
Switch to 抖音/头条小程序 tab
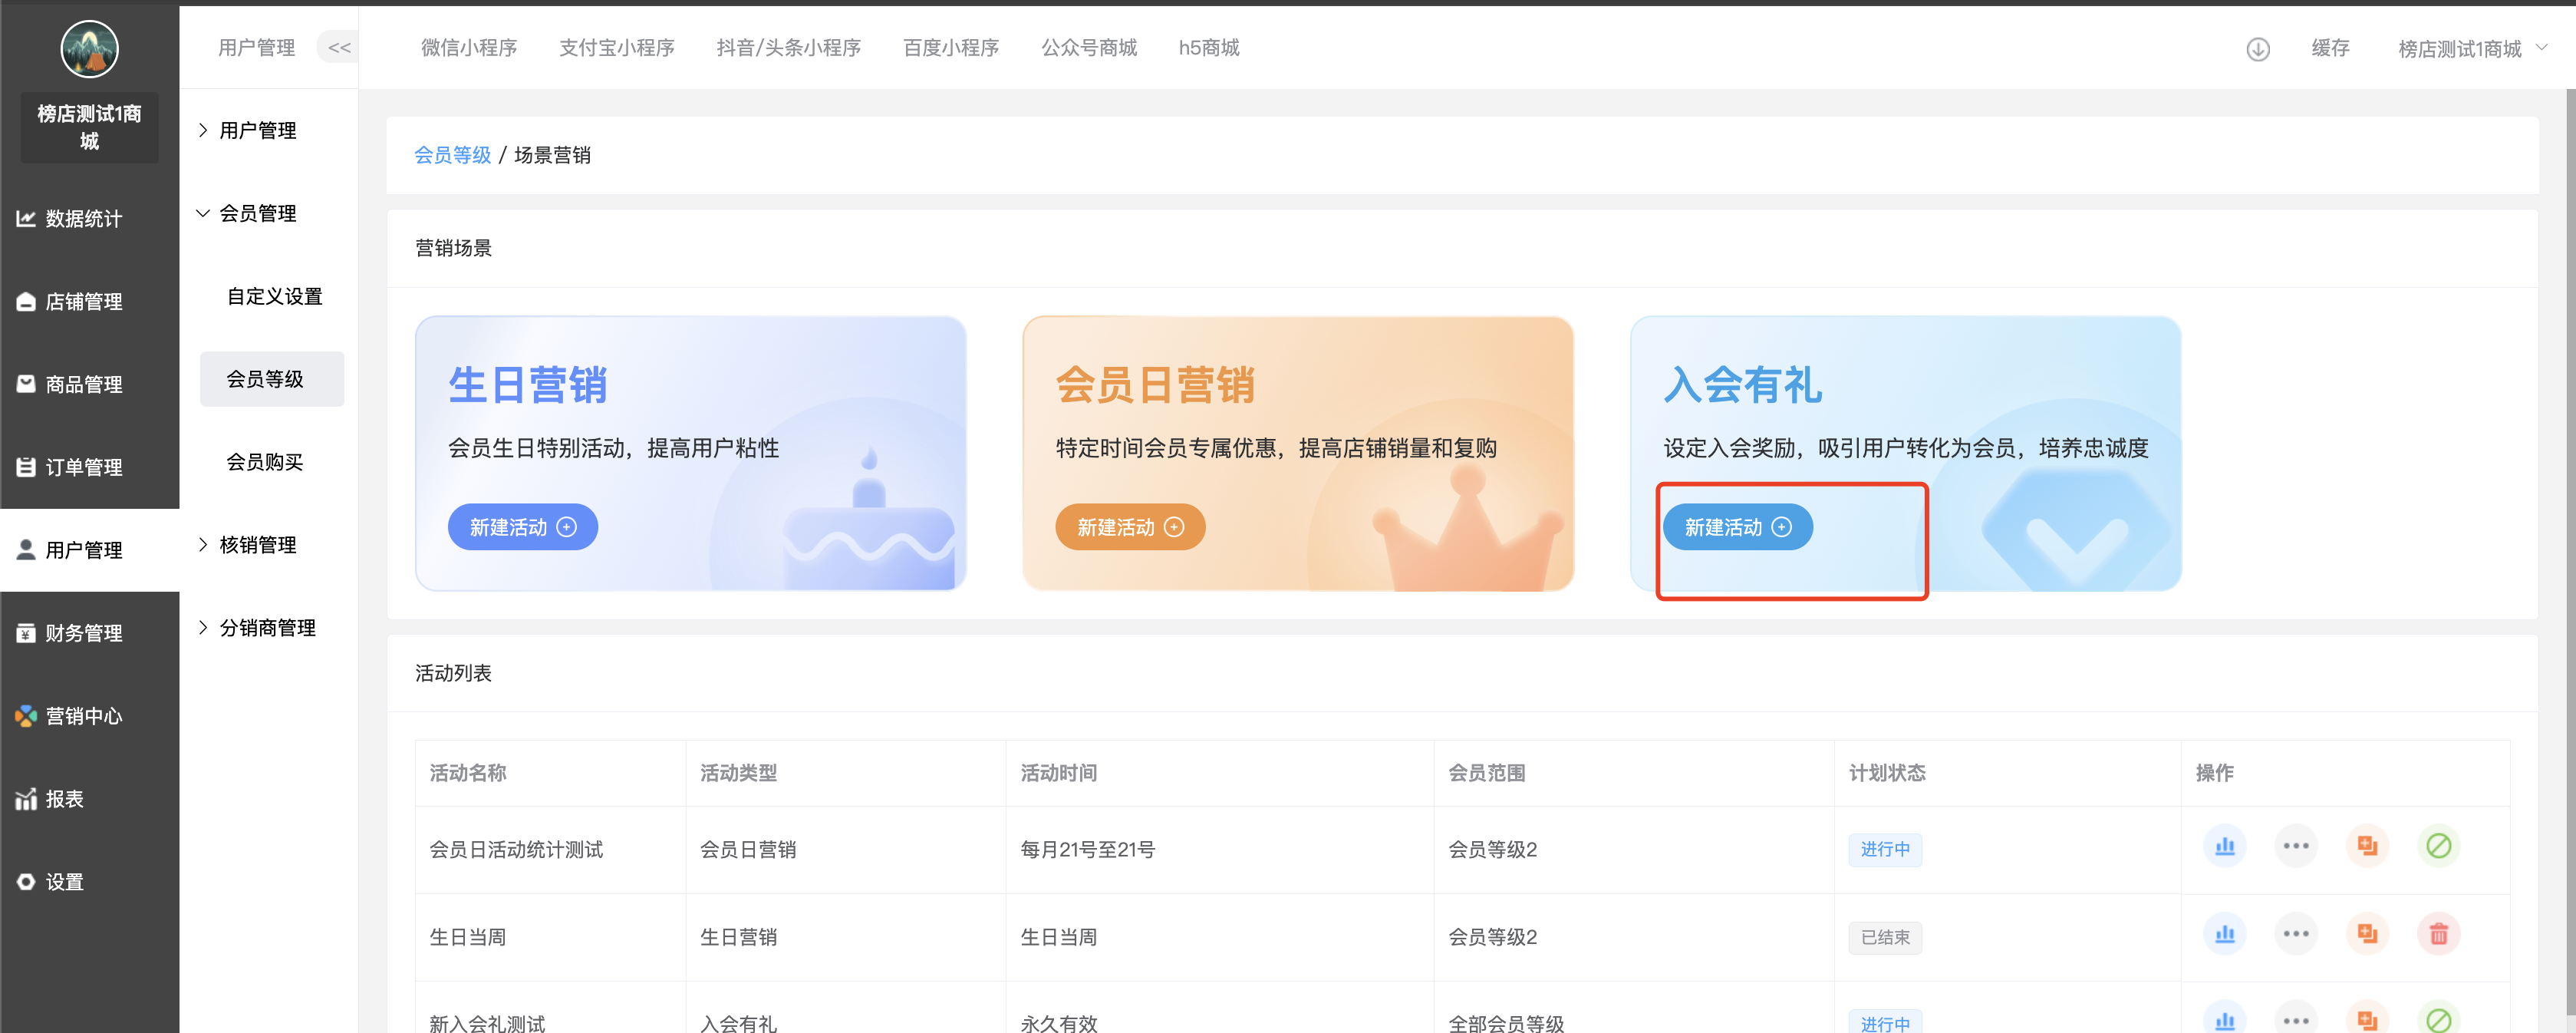click(x=788, y=47)
